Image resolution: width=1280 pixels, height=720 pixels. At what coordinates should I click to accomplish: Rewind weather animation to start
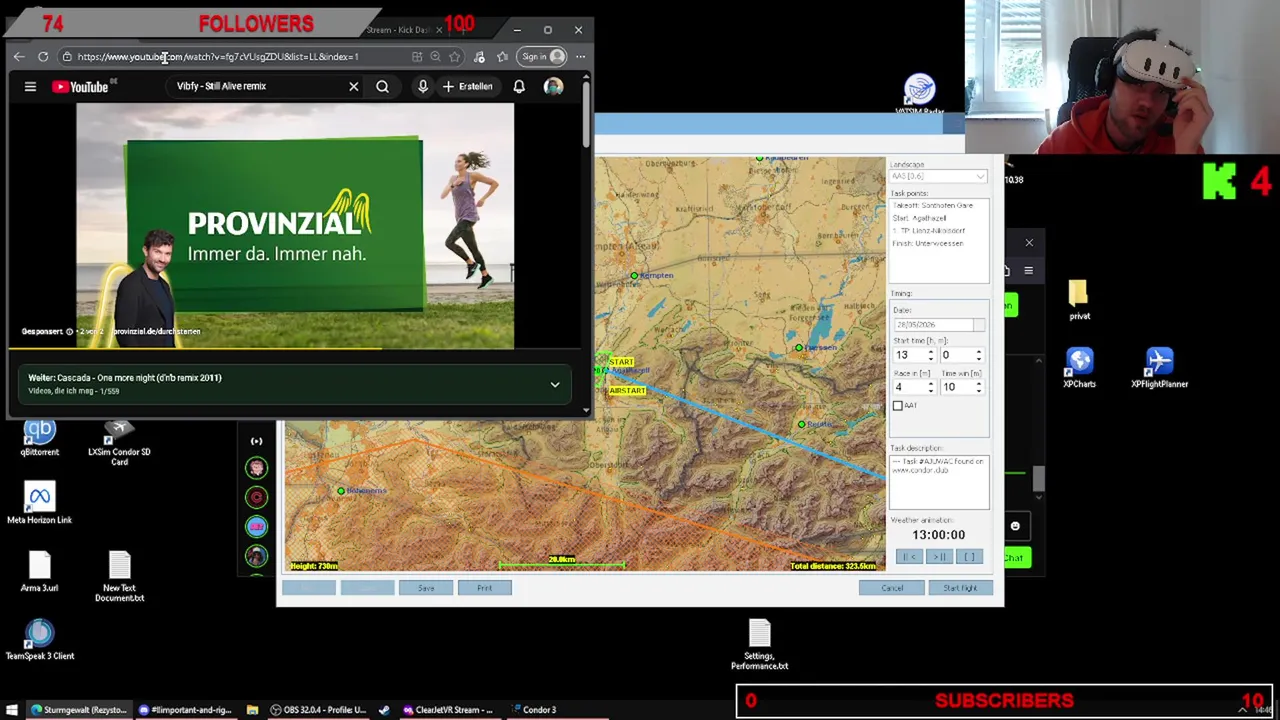pyautogui.click(x=909, y=557)
